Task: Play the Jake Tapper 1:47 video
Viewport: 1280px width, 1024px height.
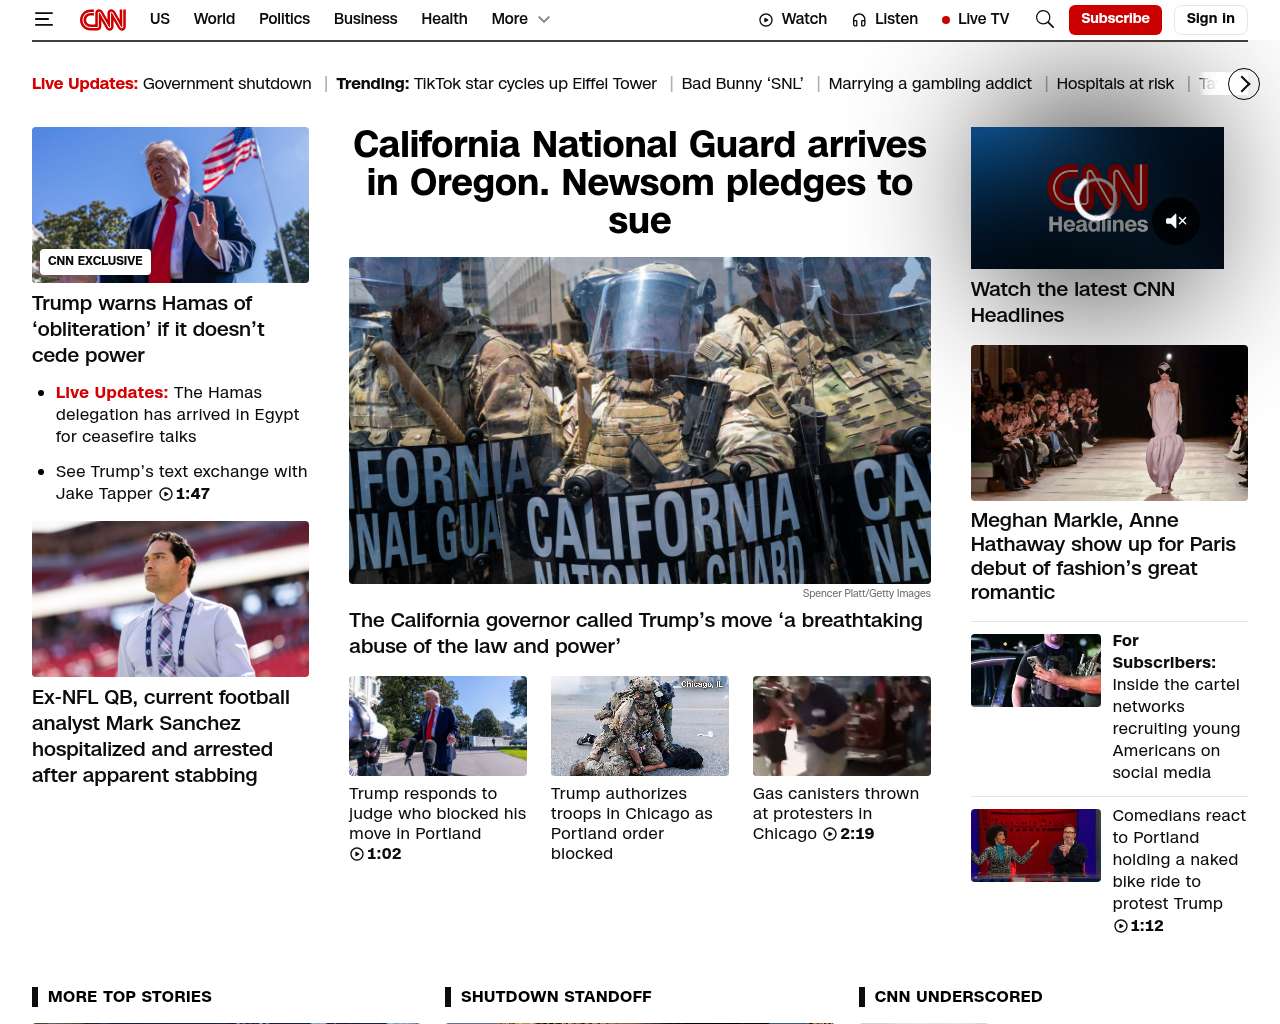Action: [166, 494]
